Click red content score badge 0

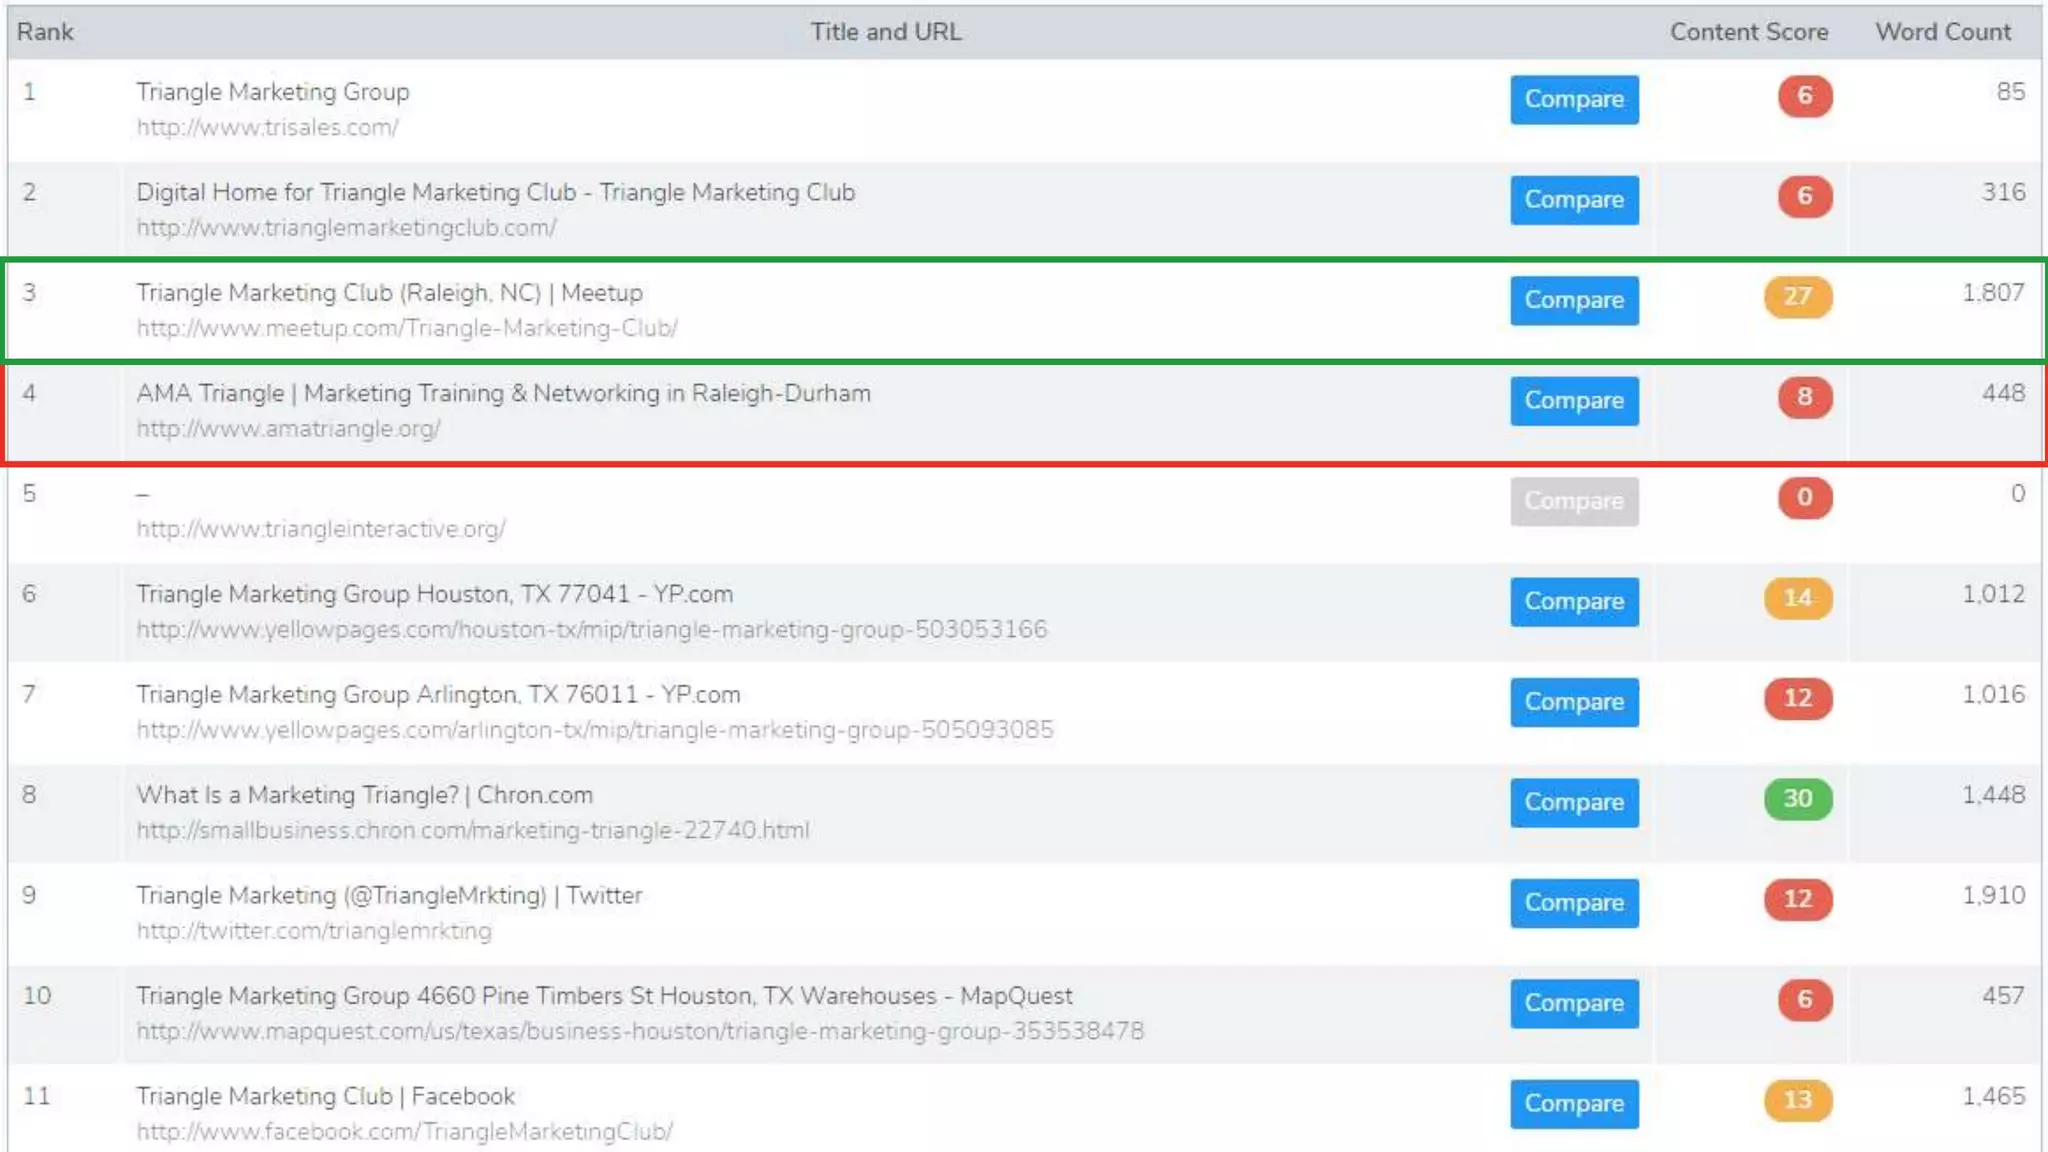[1804, 498]
